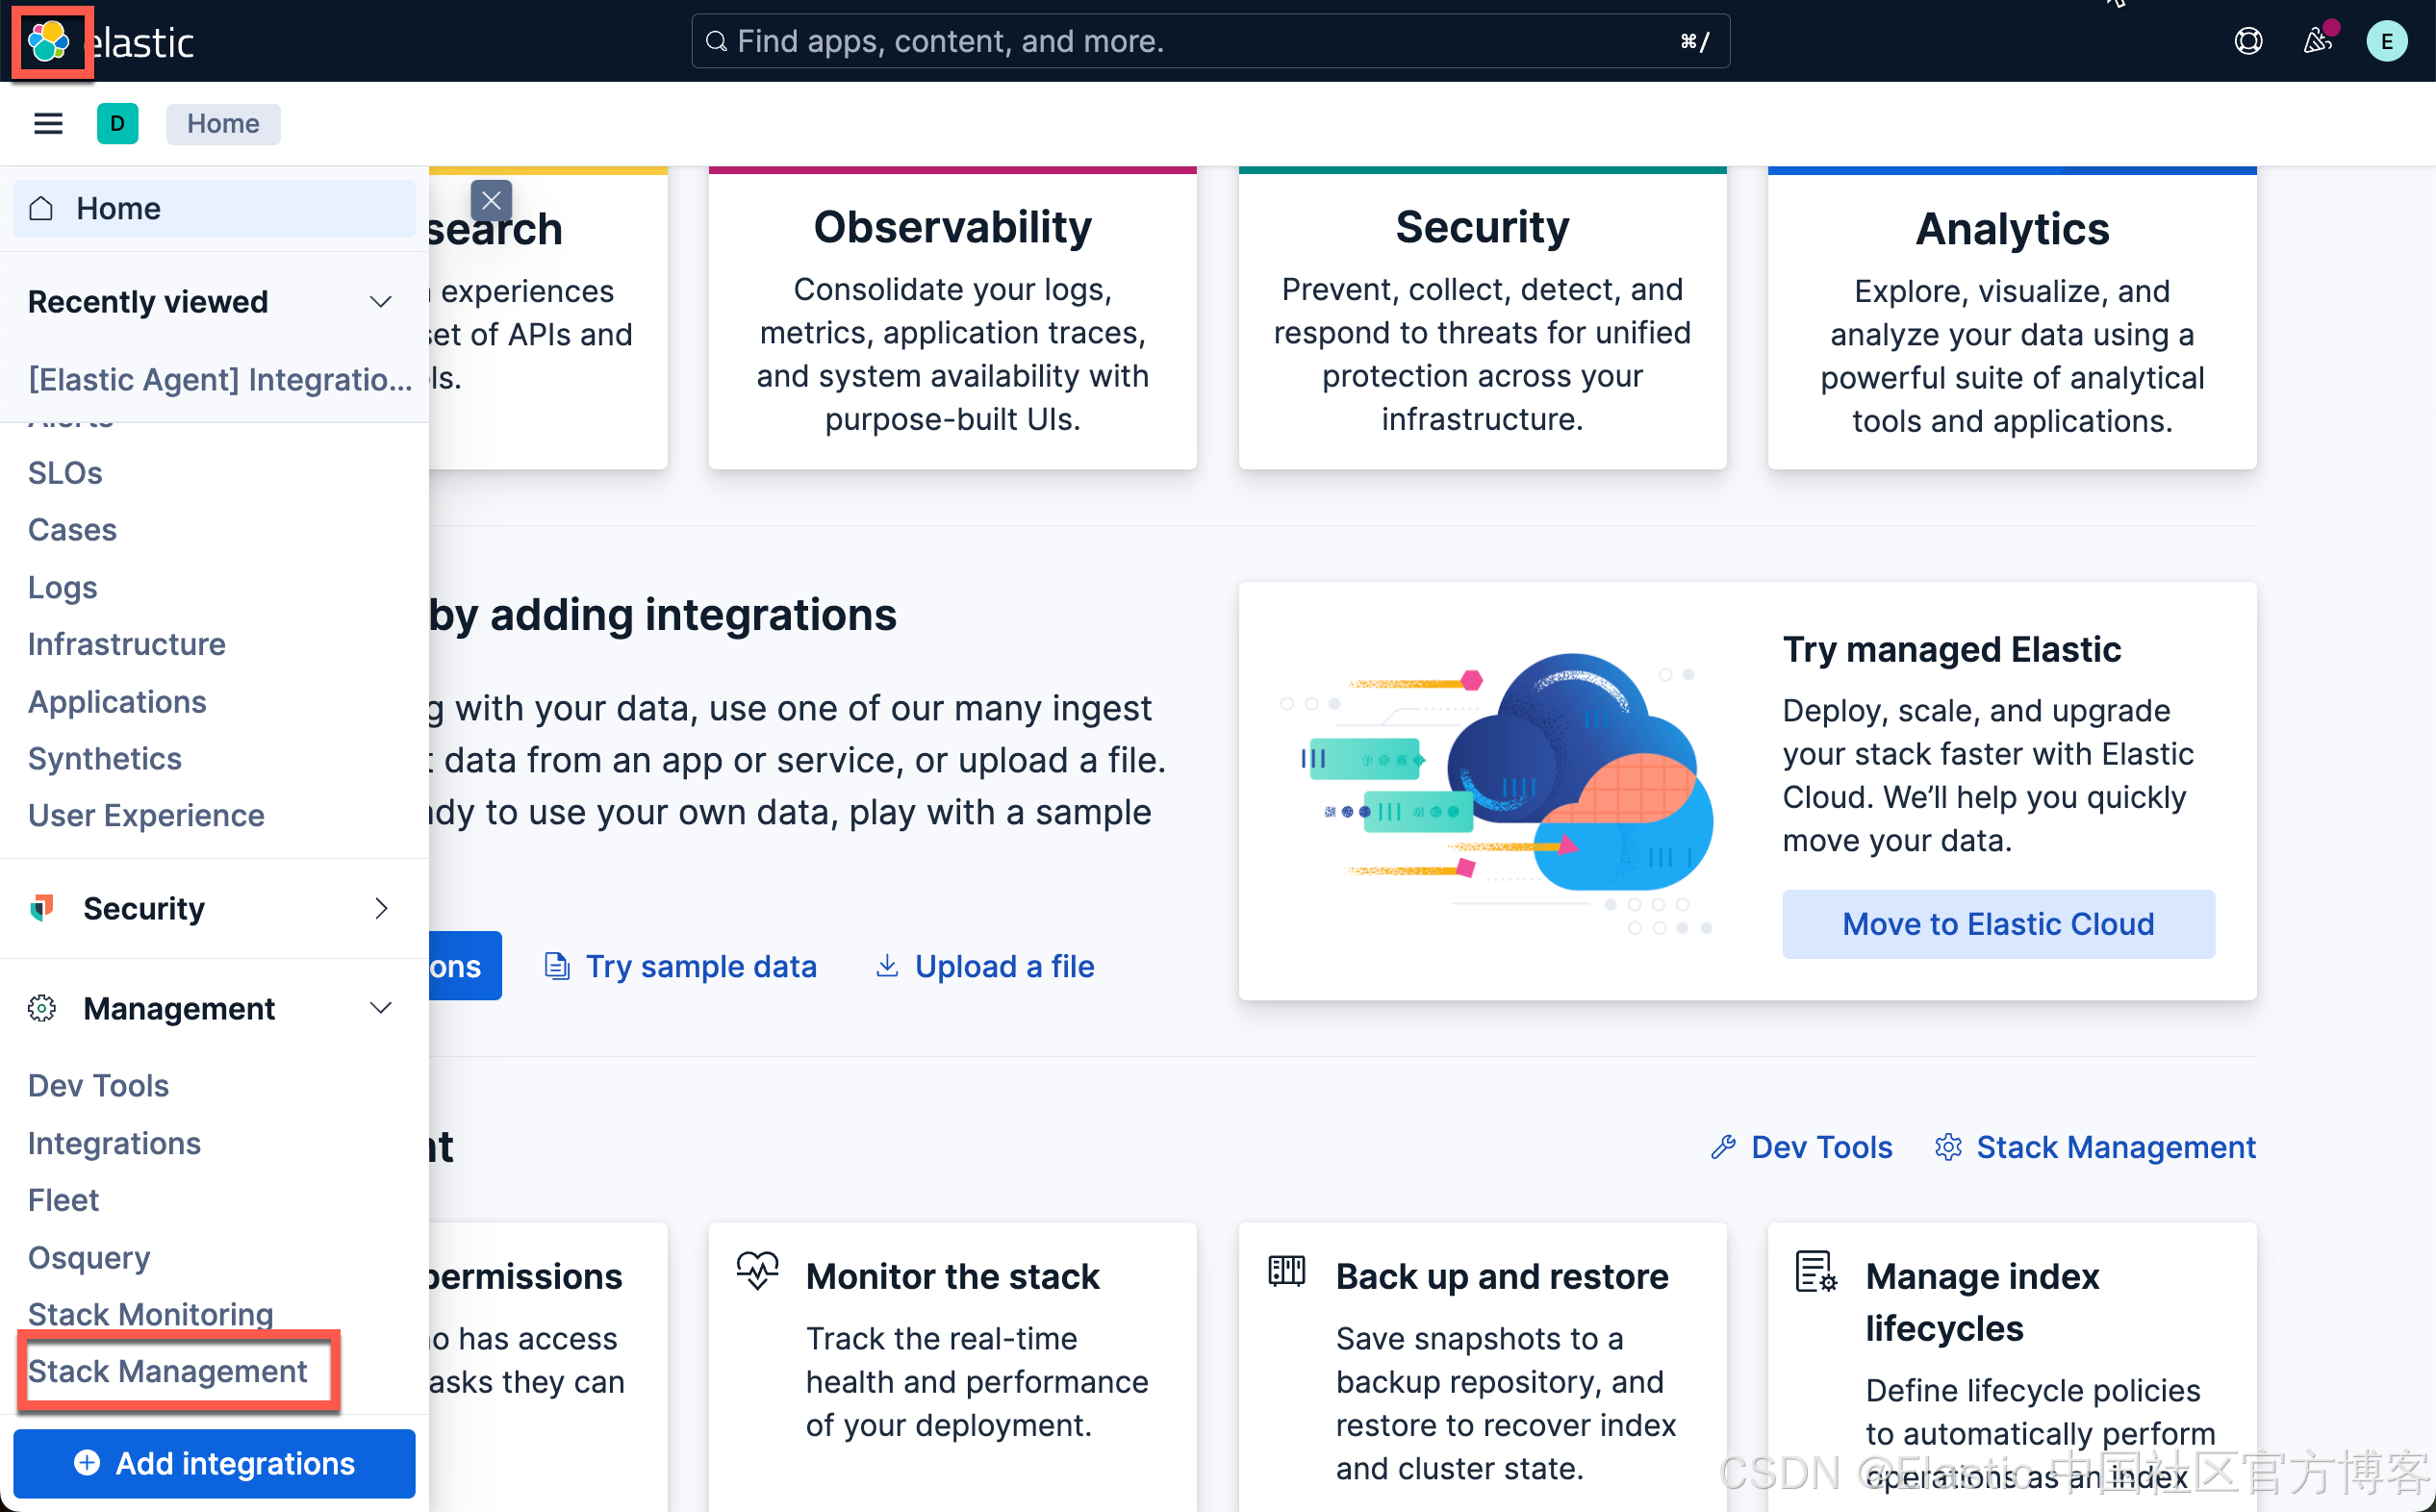Collapse the Management navigation group

coord(380,1008)
